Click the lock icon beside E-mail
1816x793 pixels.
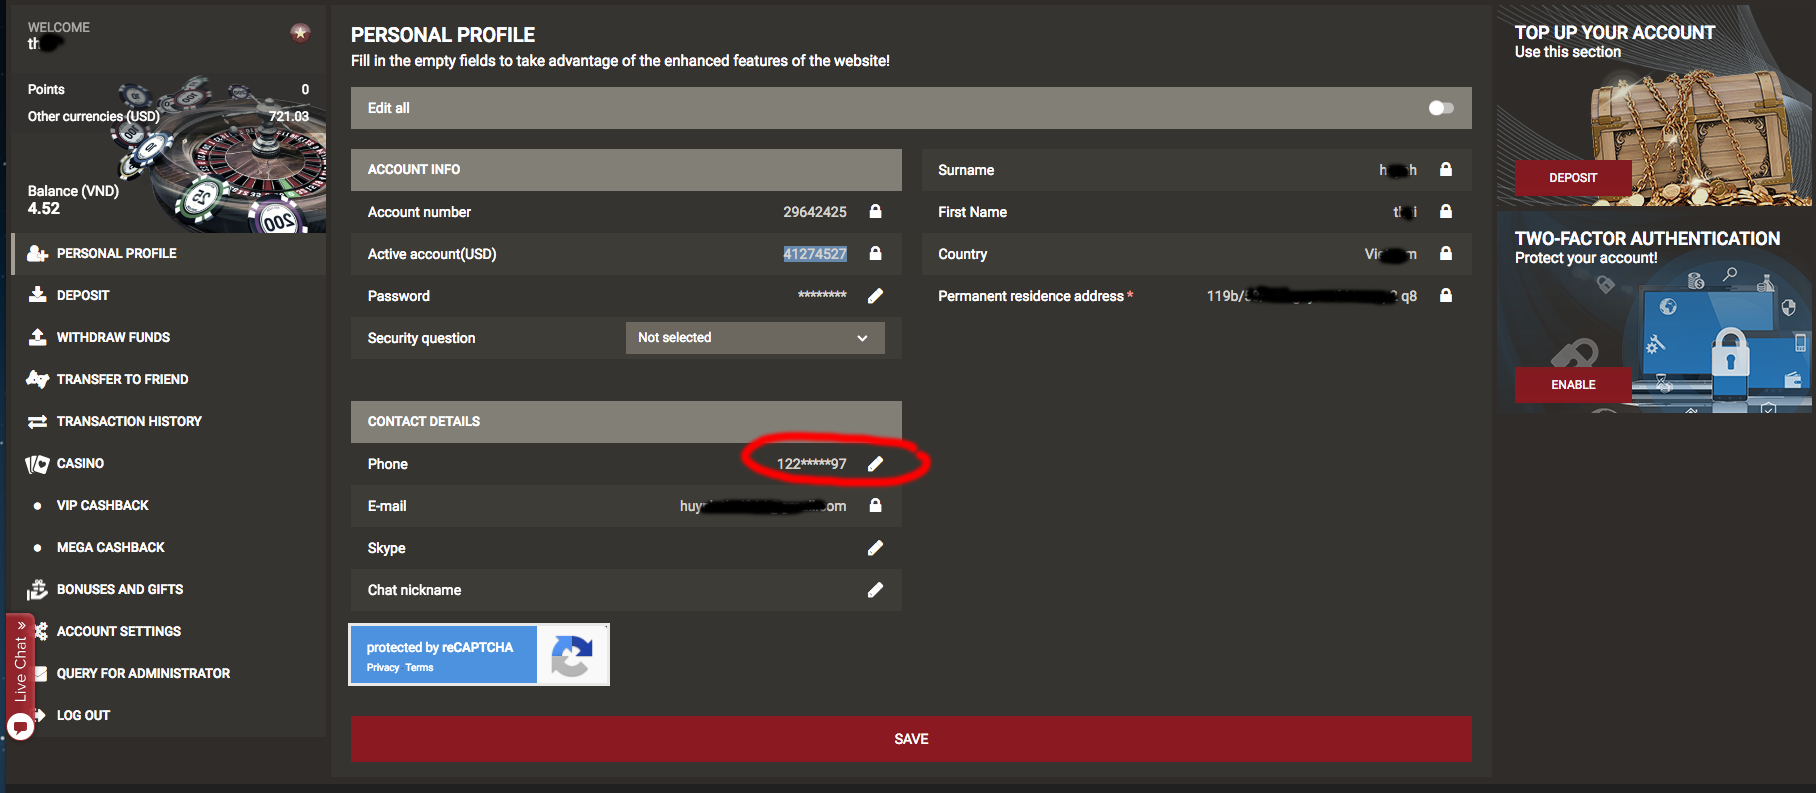(x=875, y=505)
